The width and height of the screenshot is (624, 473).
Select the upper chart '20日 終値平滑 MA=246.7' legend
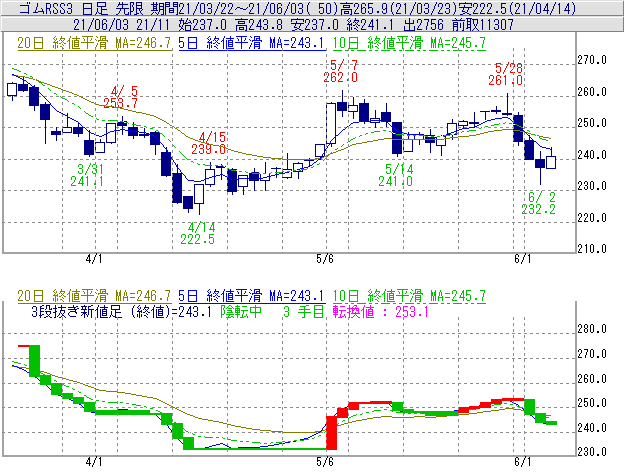click(94, 43)
